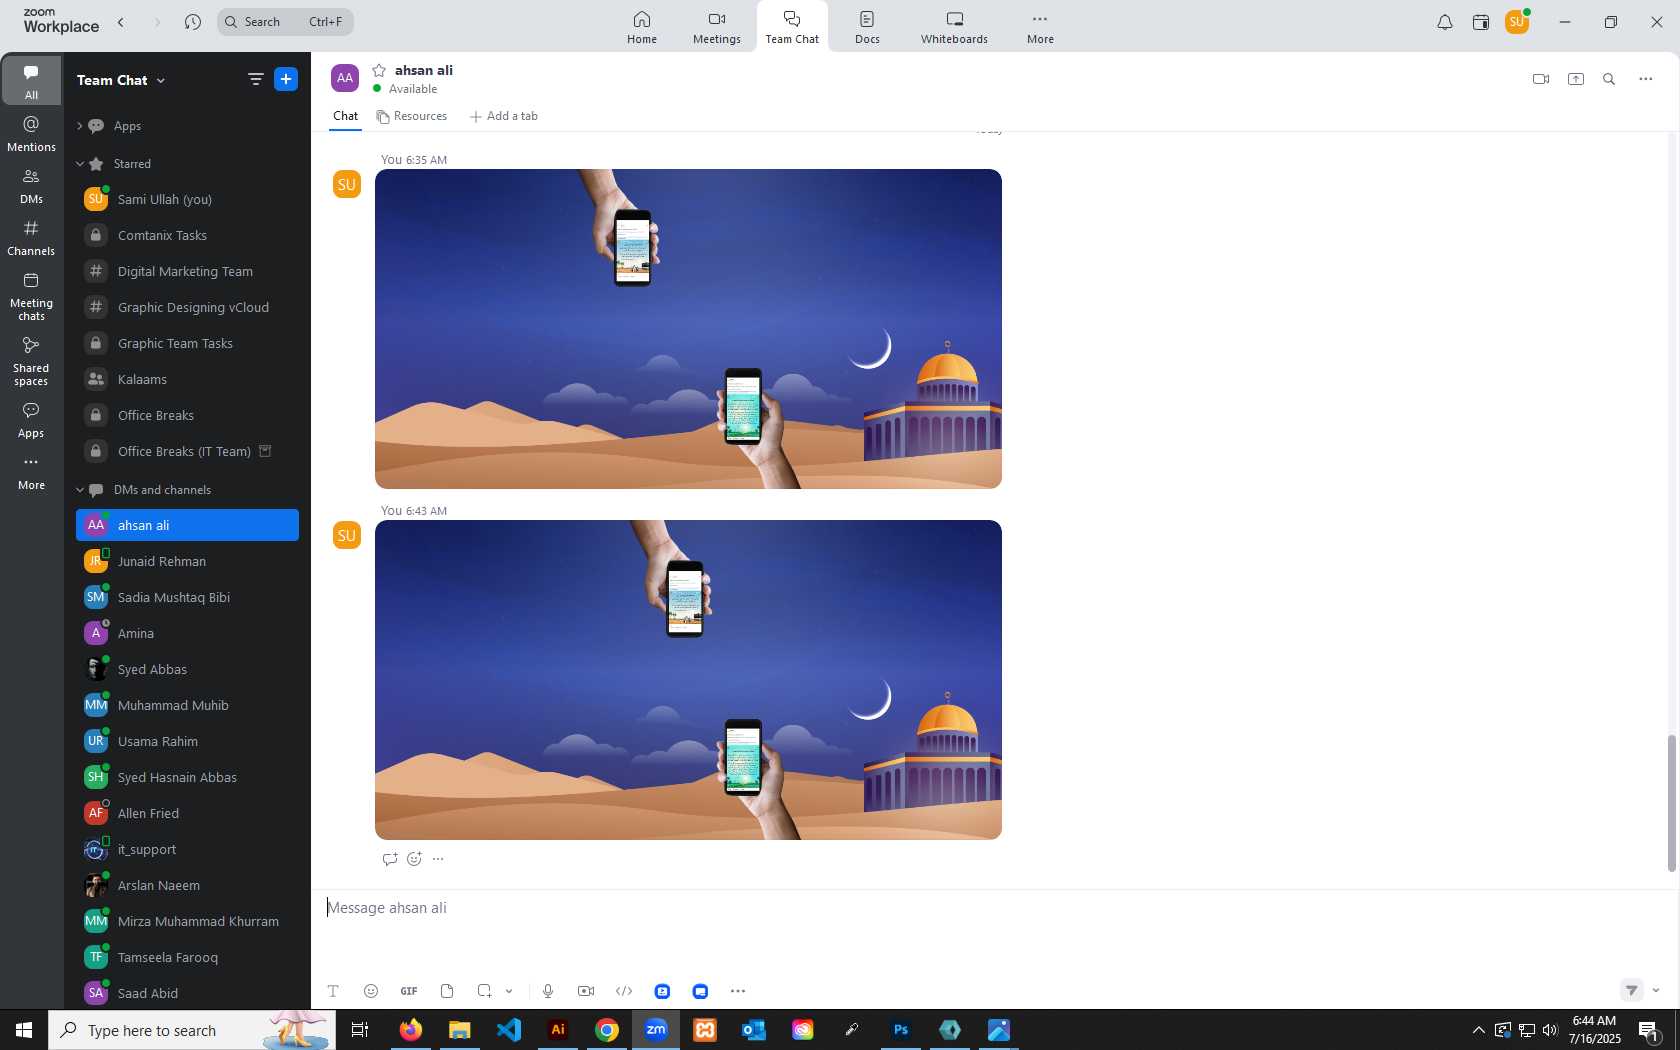Open the More tab in top navigation
1680x1050 pixels.
[x=1040, y=27]
